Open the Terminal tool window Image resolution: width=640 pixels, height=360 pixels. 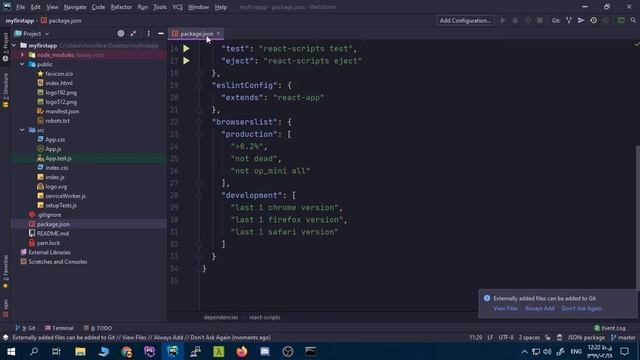(59, 328)
